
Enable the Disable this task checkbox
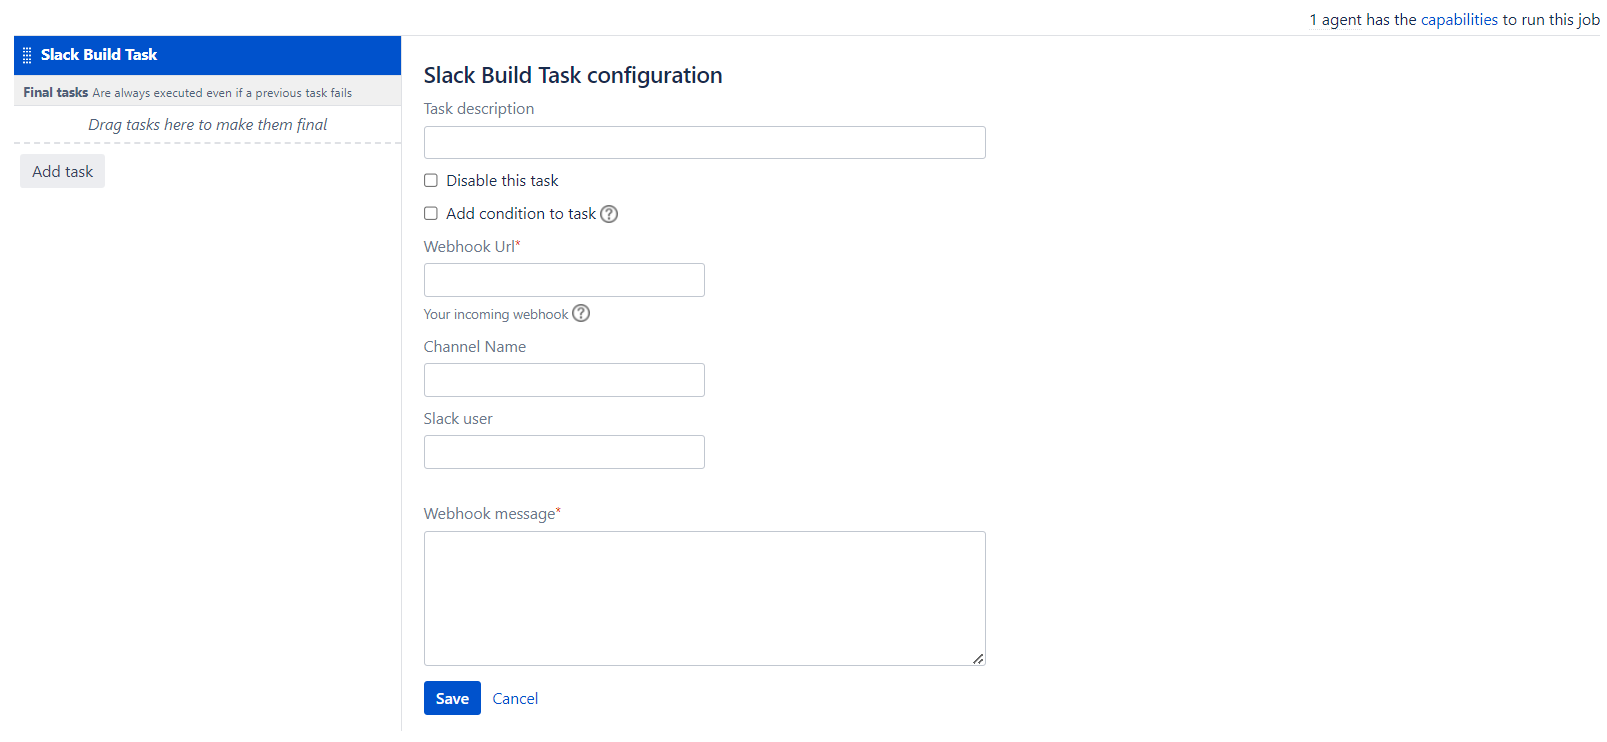click(431, 181)
